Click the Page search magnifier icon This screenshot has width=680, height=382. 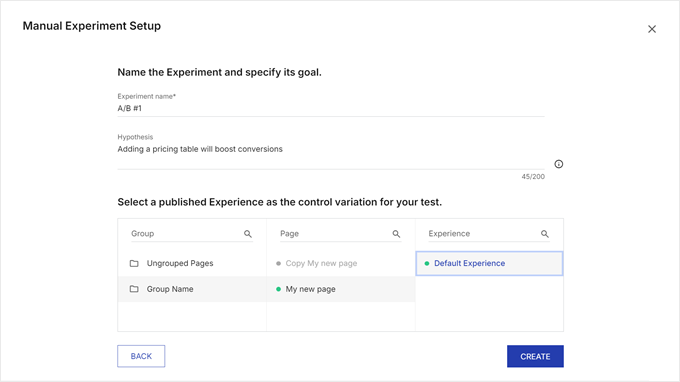coord(396,234)
